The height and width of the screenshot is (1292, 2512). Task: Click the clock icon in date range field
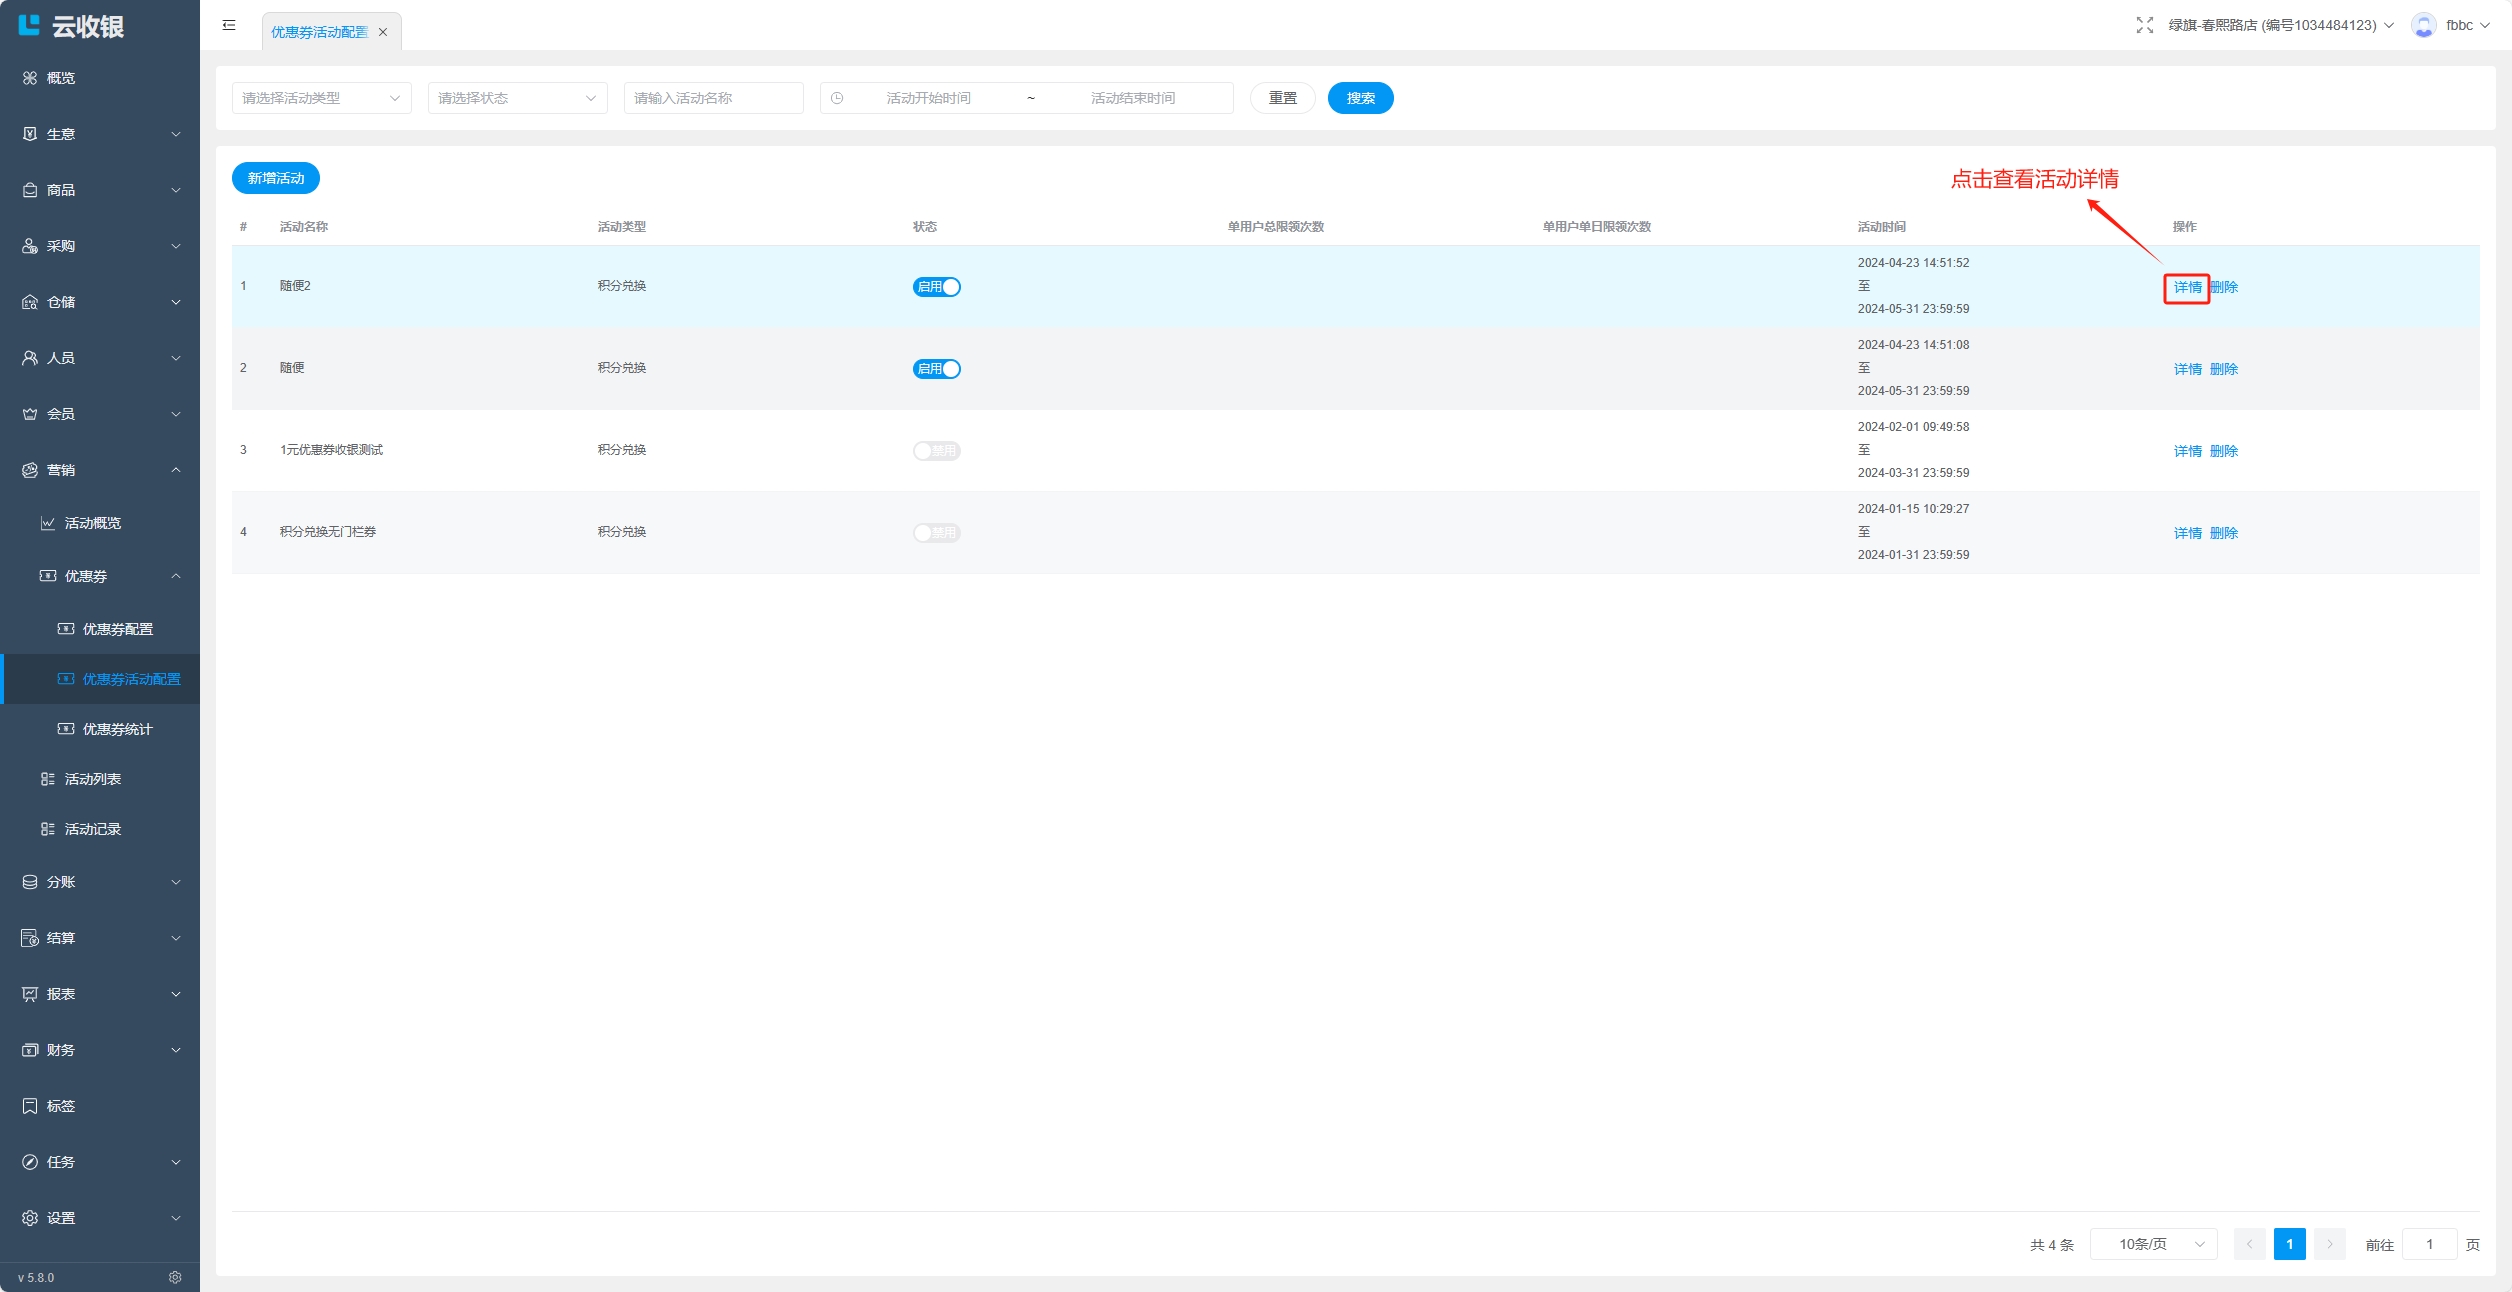[837, 98]
